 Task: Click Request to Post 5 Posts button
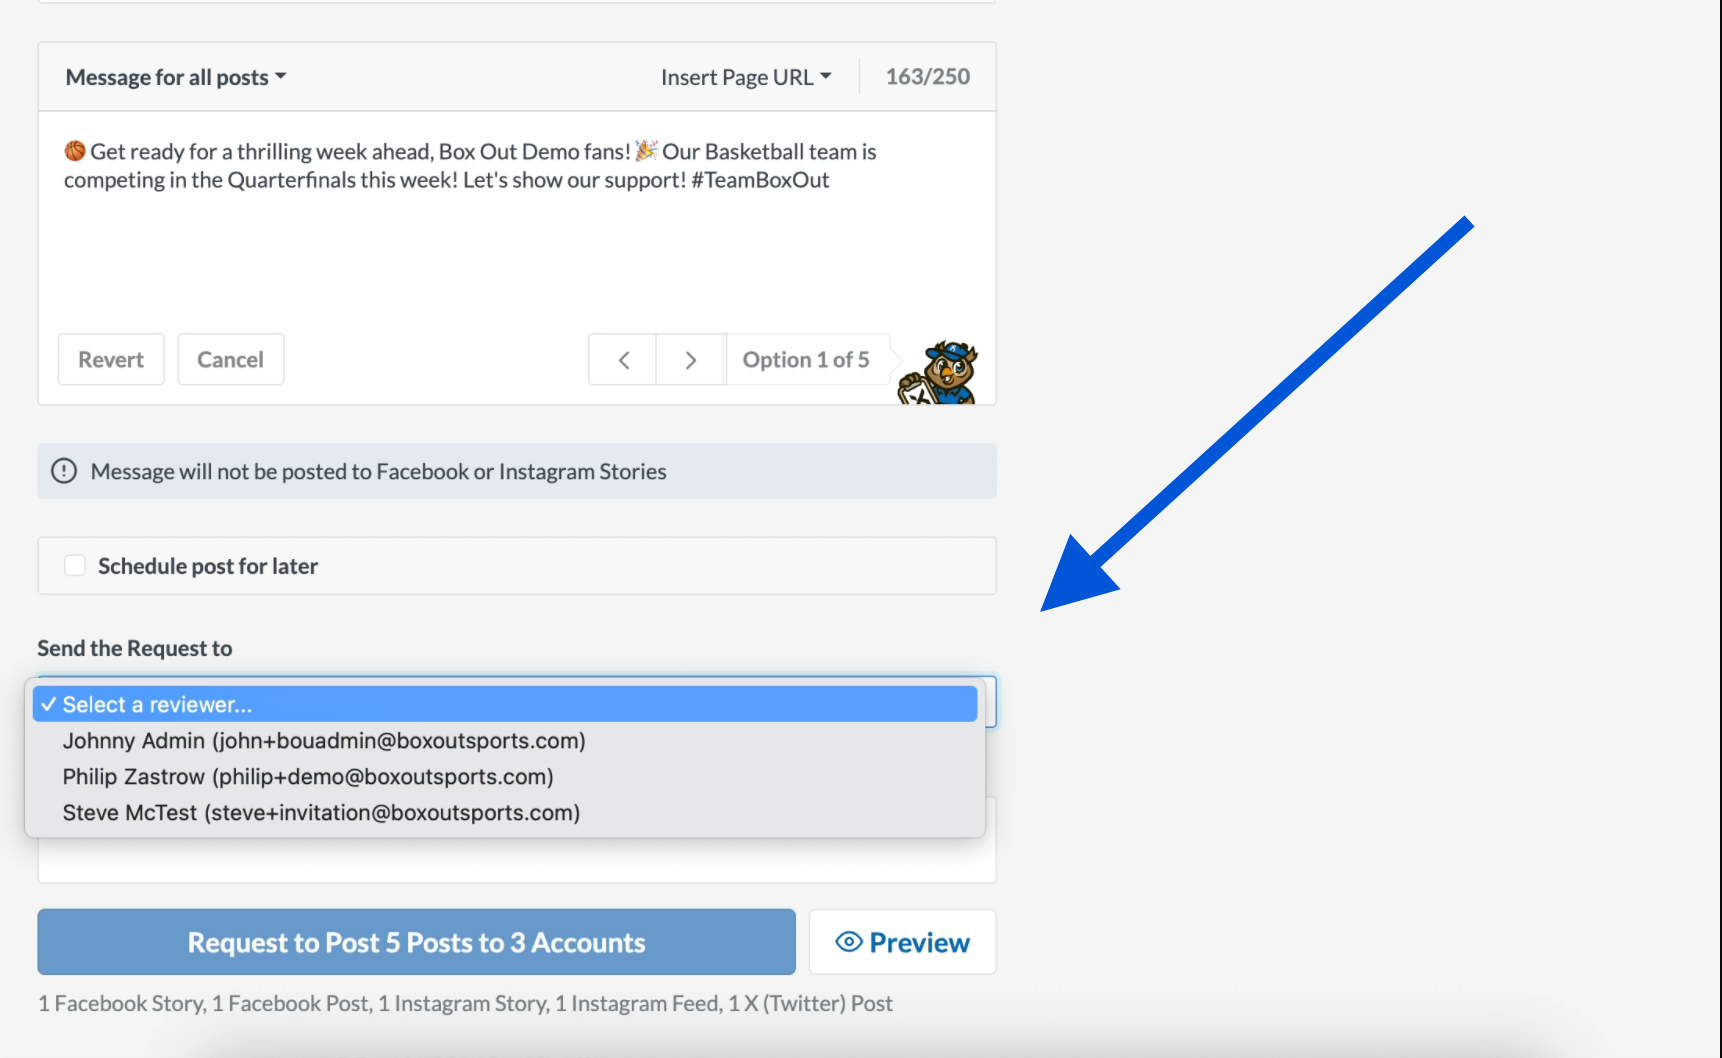click(416, 942)
